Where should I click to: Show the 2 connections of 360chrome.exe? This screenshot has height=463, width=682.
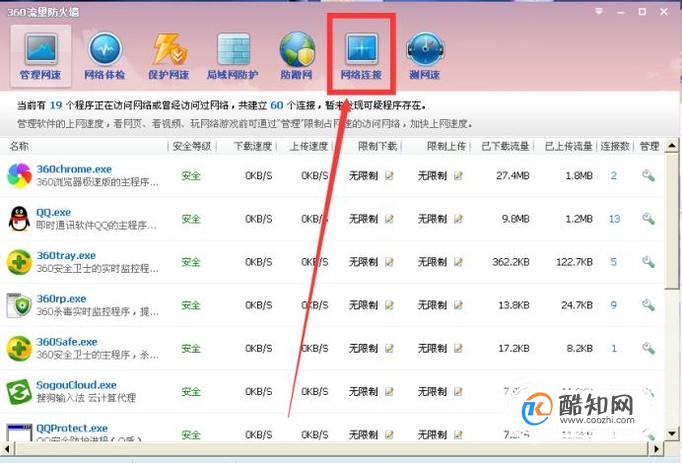[614, 176]
